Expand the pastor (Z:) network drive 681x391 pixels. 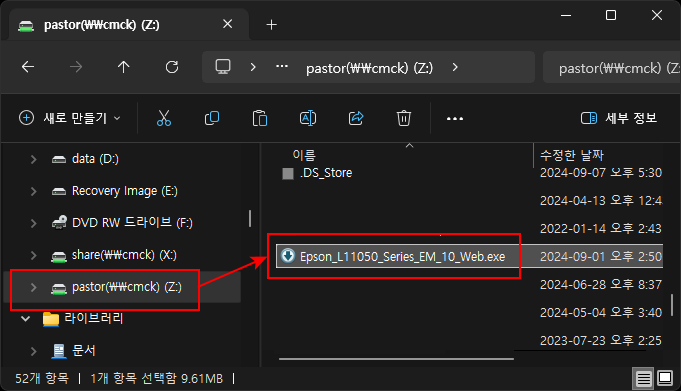pyautogui.click(x=33, y=287)
